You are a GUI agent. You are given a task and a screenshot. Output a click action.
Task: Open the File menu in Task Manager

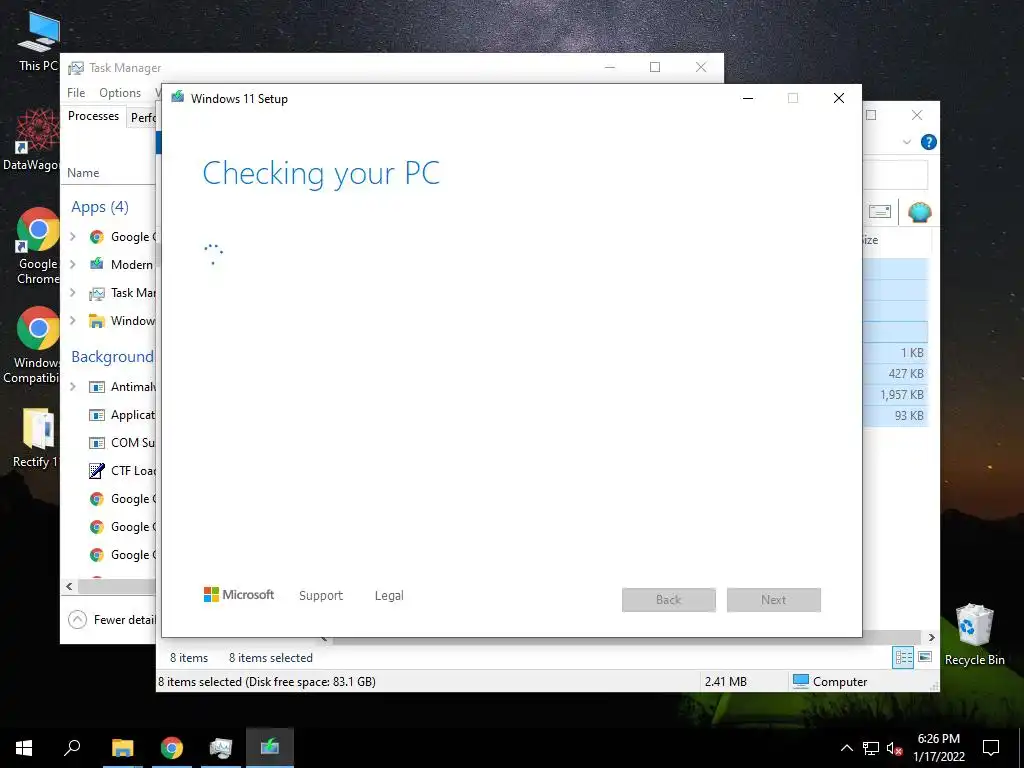(76, 93)
